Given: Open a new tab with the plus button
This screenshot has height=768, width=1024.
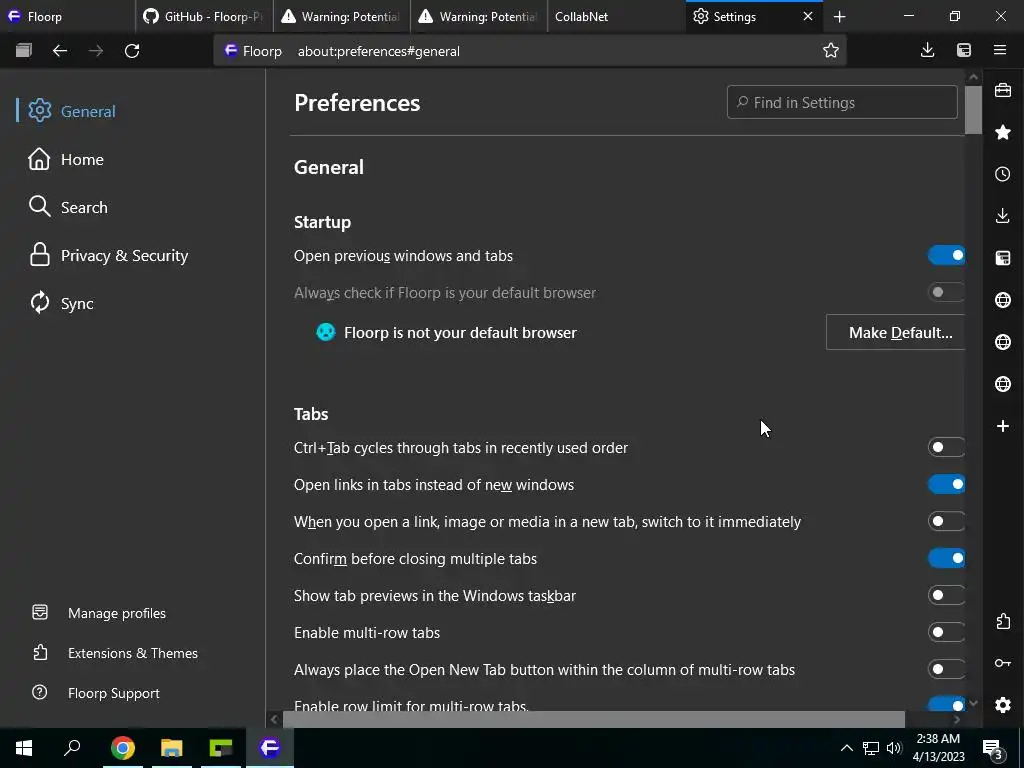Looking at the screenshot, I should (x=840, y=16).
